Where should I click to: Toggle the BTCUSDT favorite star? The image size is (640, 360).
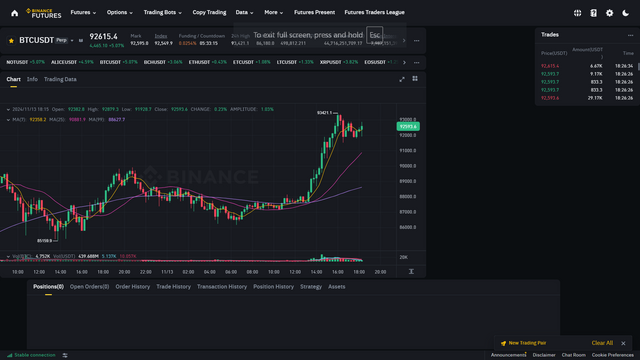tap(11, 40)
